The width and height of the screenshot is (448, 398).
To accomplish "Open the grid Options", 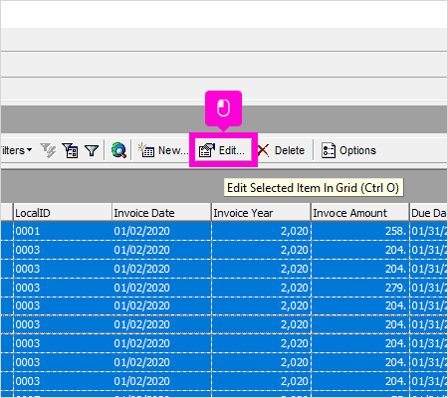I will (x=348, y=150).
